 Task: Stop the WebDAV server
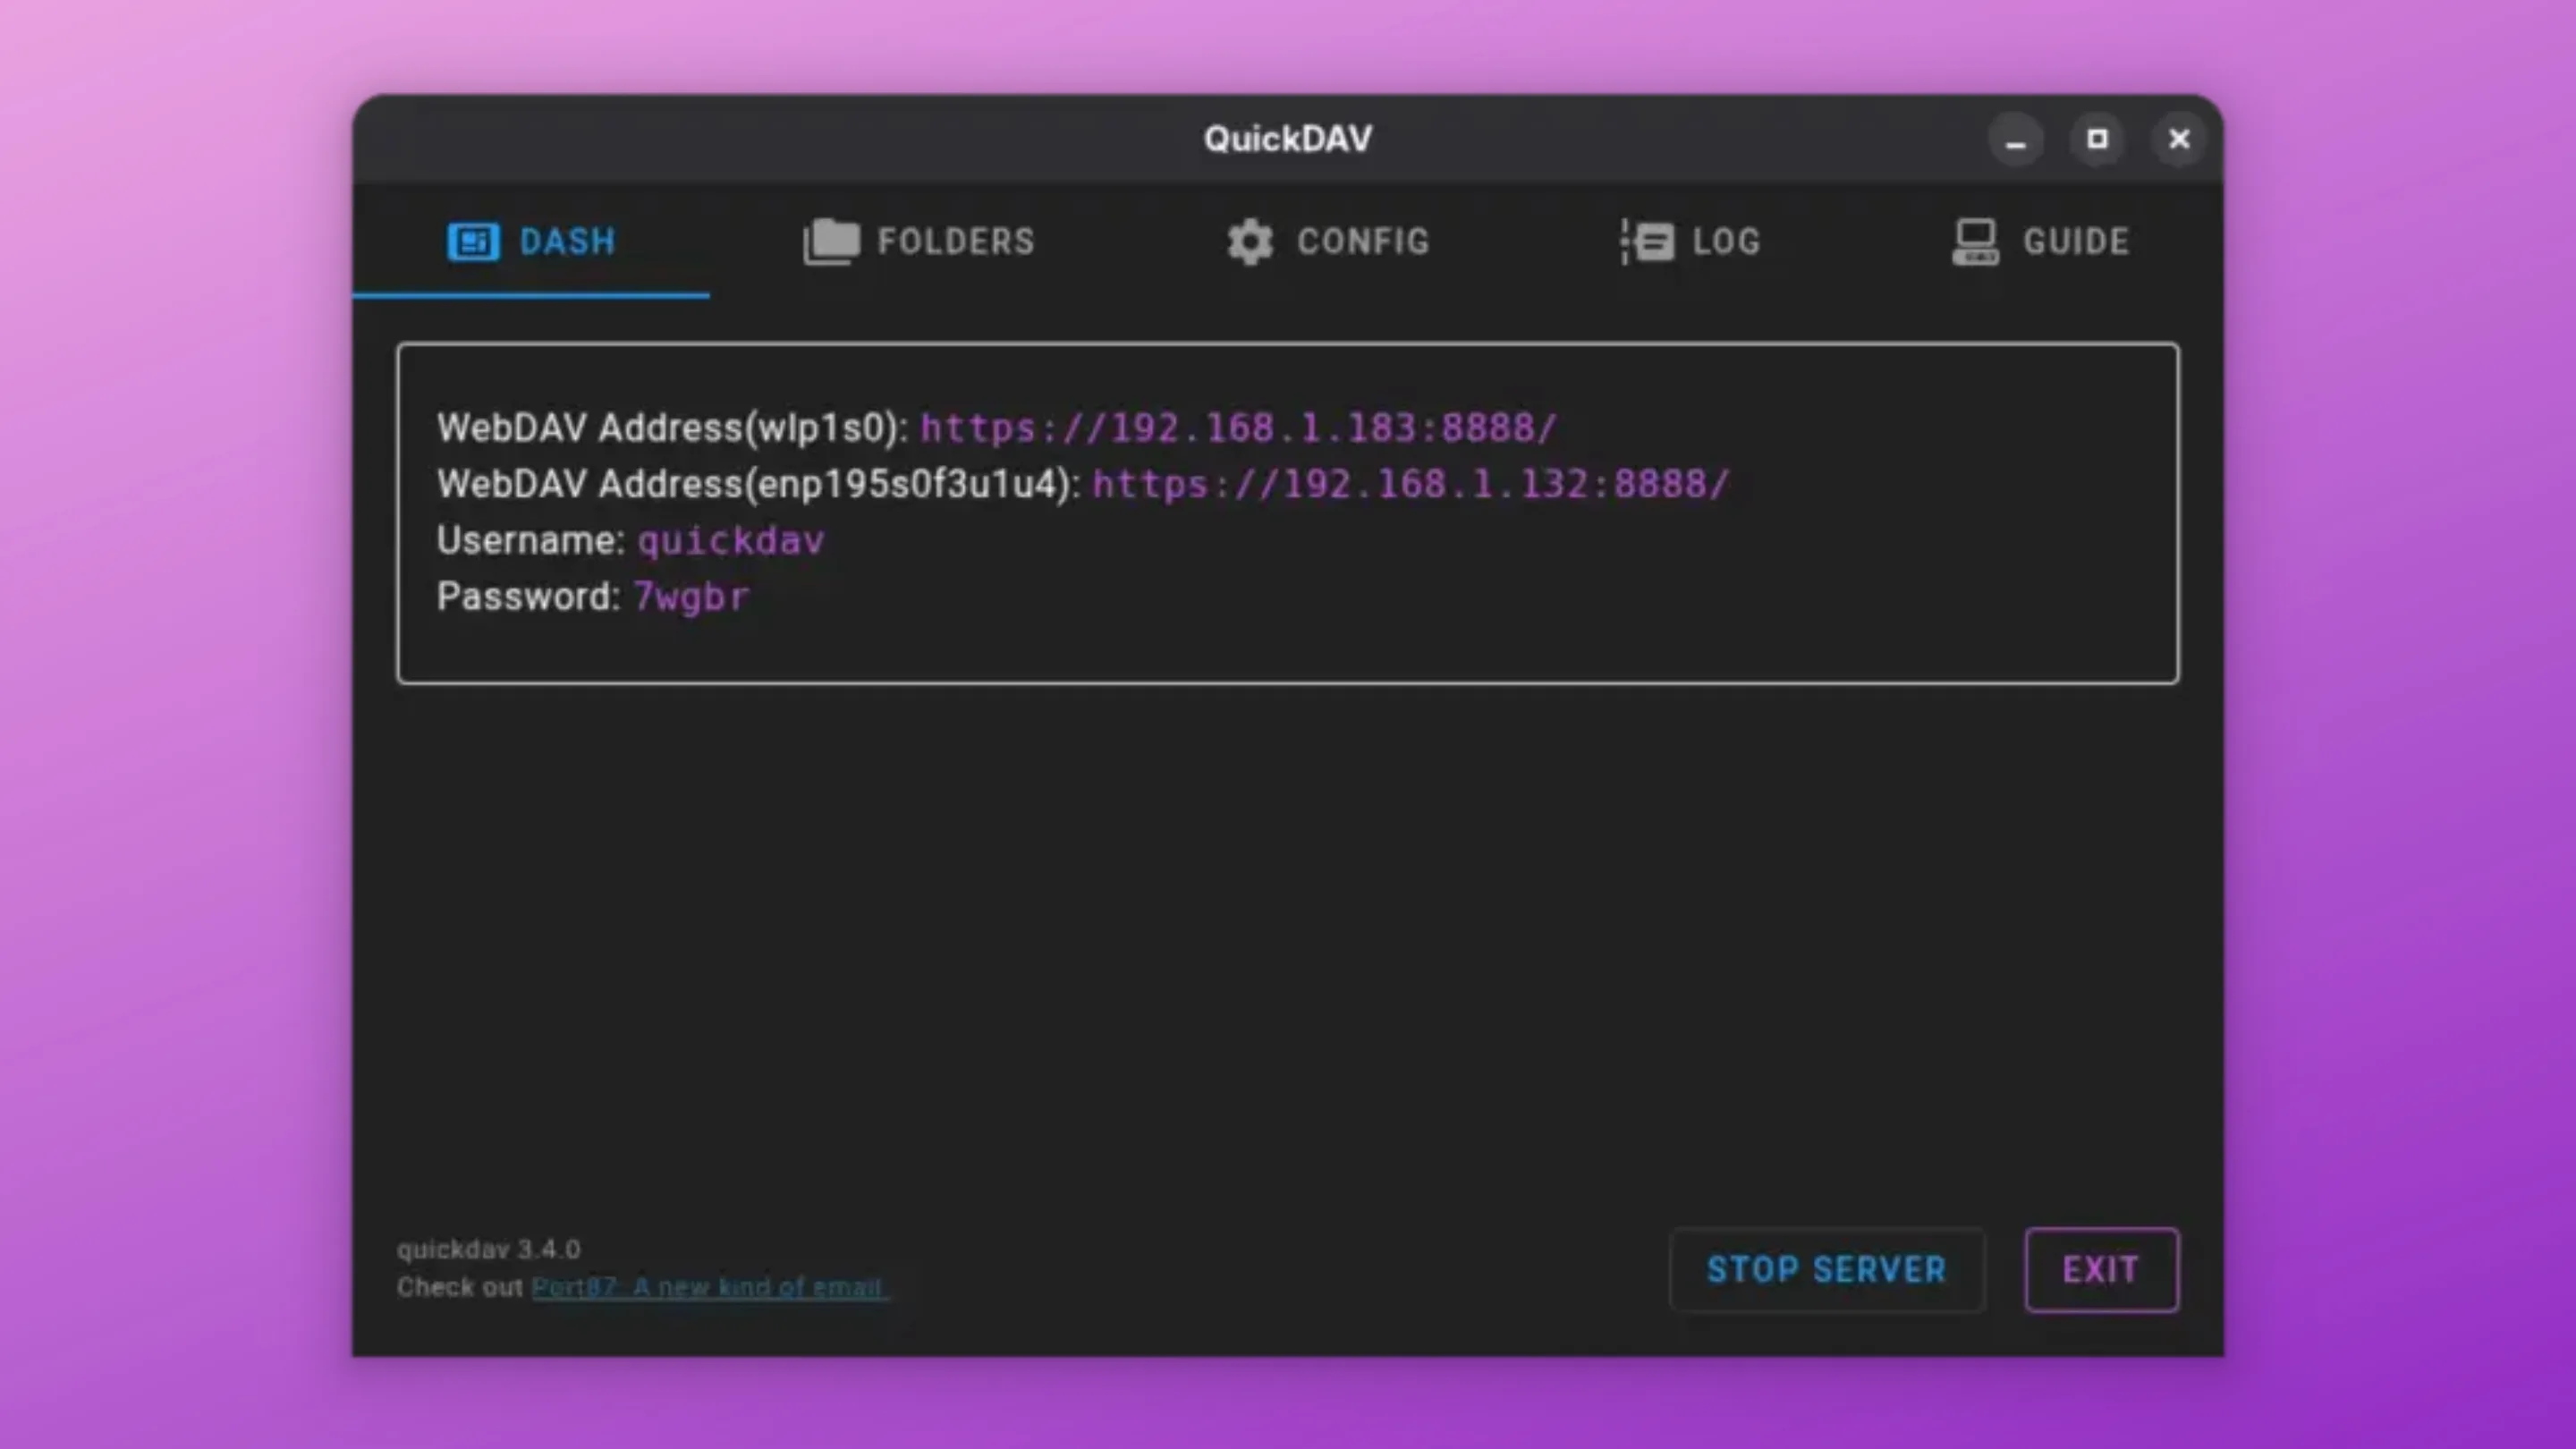[1827, 1269]
